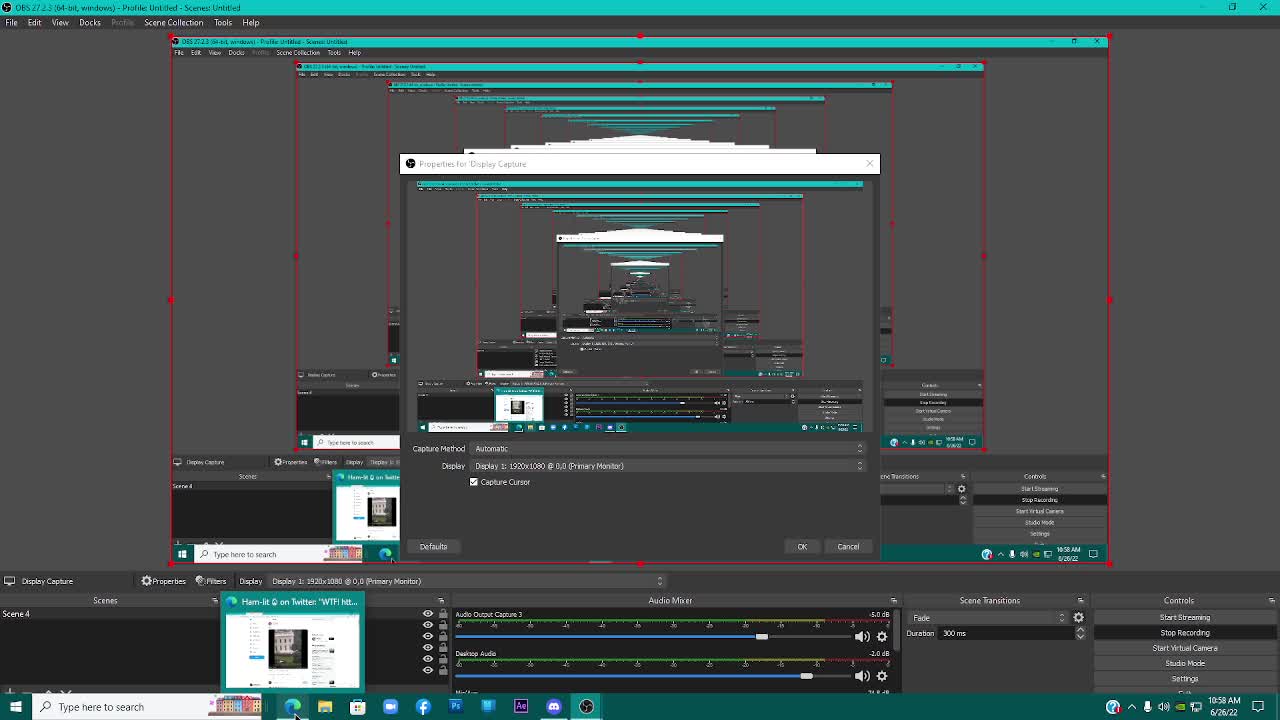This screenshot has height=720, width=1280.
Task: Pop out the Audio Mixer dock
Action: (894, 601)
